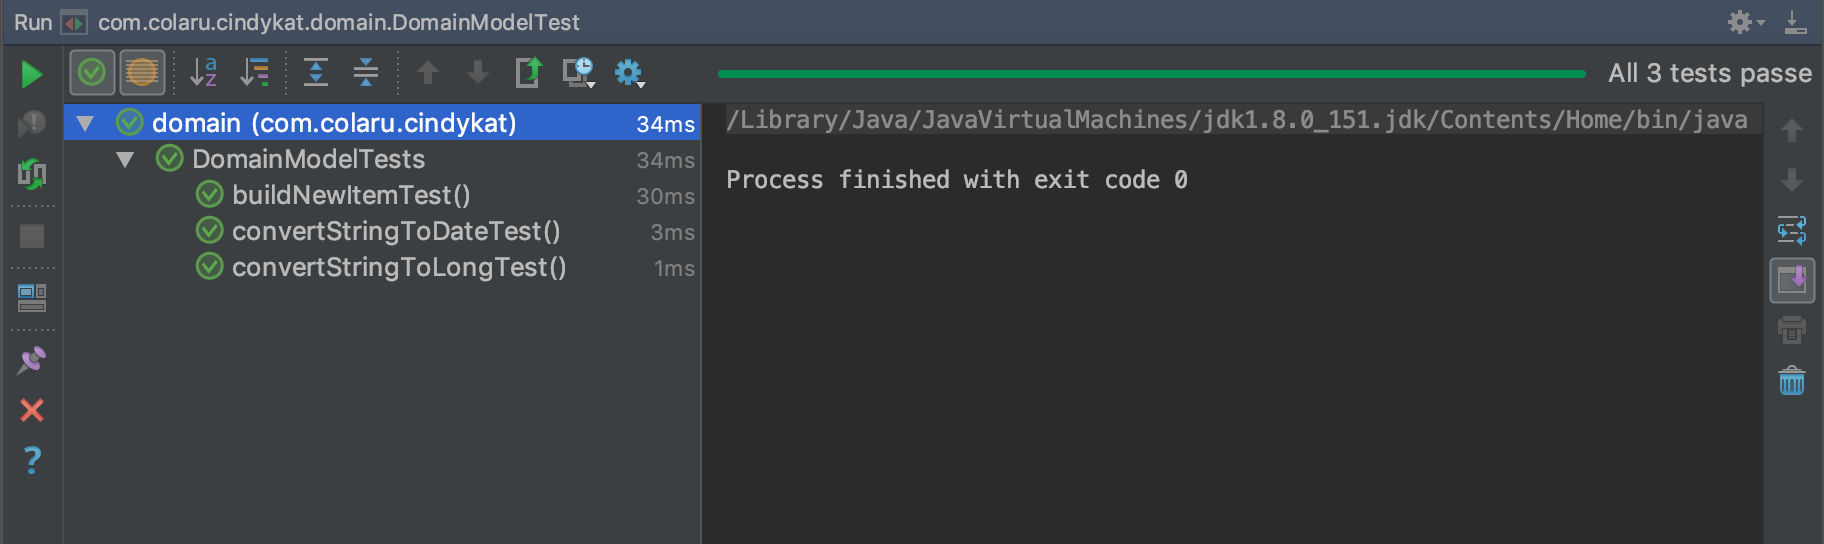Viewport: 1824px width, 544px height.
Task: Pin the run tab
Action: pos(32,360)
